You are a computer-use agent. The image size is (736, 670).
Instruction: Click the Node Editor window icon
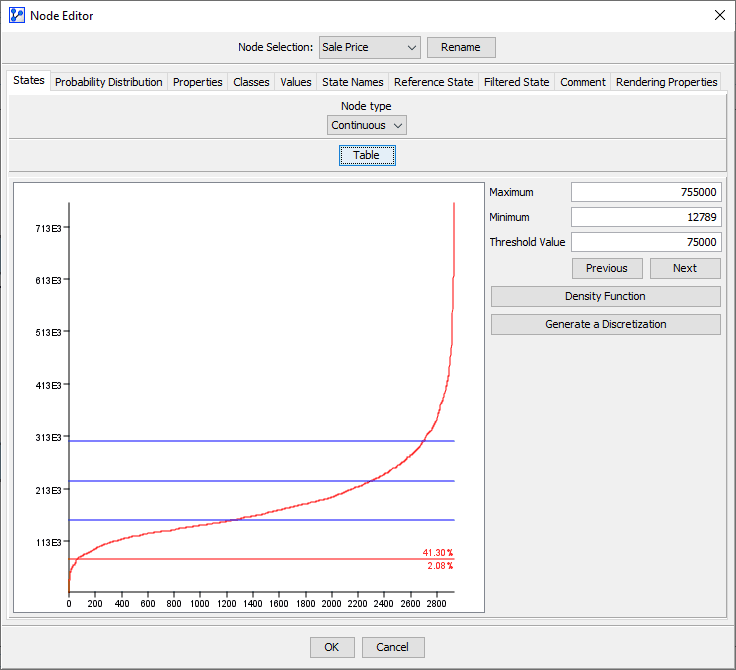pyautogui.click(x=16, y=15)
